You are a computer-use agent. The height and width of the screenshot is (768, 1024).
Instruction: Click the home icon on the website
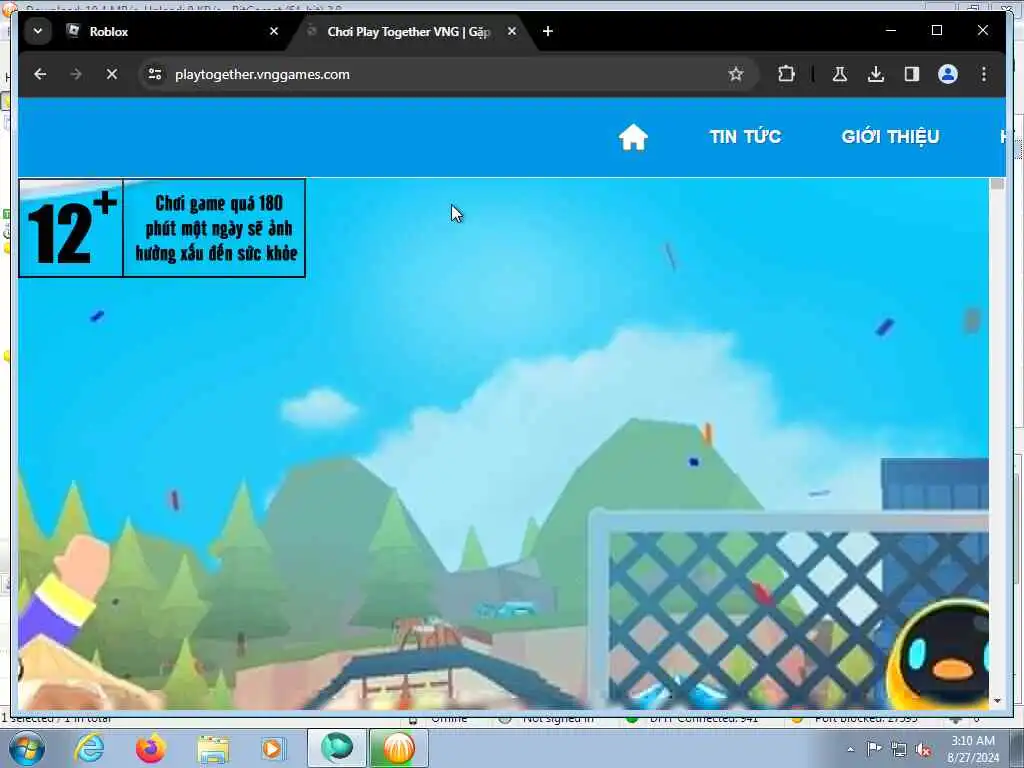pyautogui.click(x=633, y=137)
